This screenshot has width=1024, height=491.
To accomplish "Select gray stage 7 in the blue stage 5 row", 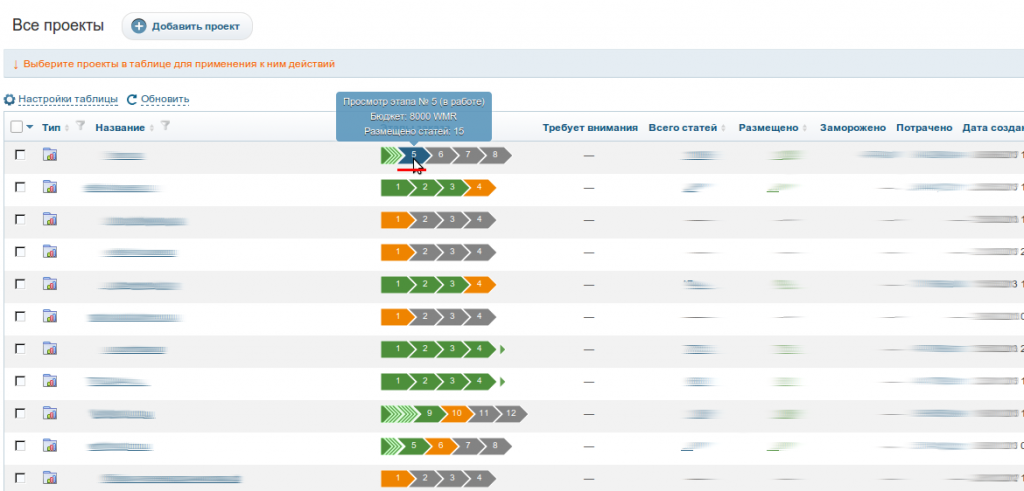I will [468, 155].
